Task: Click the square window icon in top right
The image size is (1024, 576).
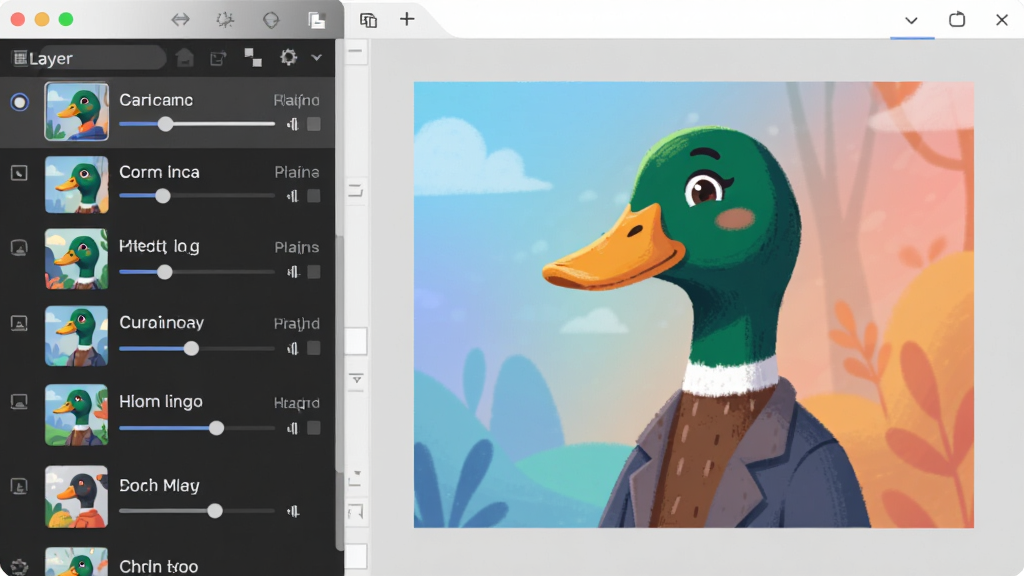Action: click(957, 20)
